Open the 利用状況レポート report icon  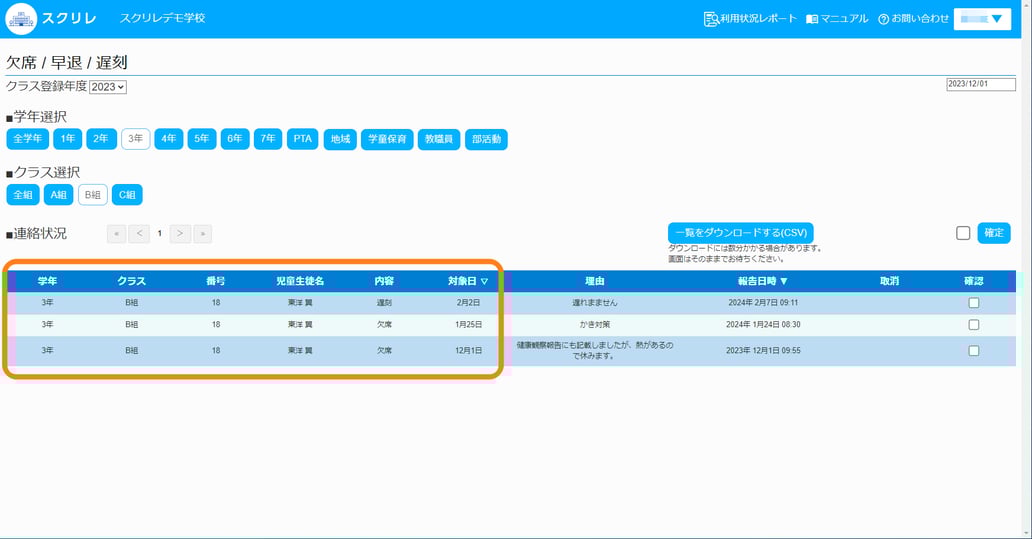point(711,19)
